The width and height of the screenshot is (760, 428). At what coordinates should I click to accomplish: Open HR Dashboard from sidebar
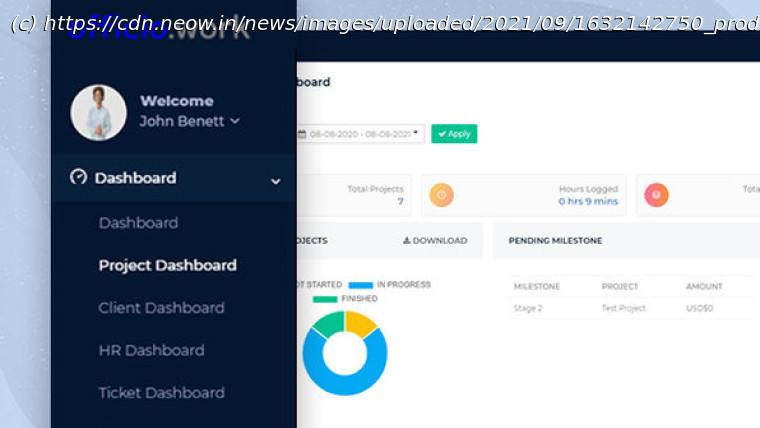[x=151, y=350]
